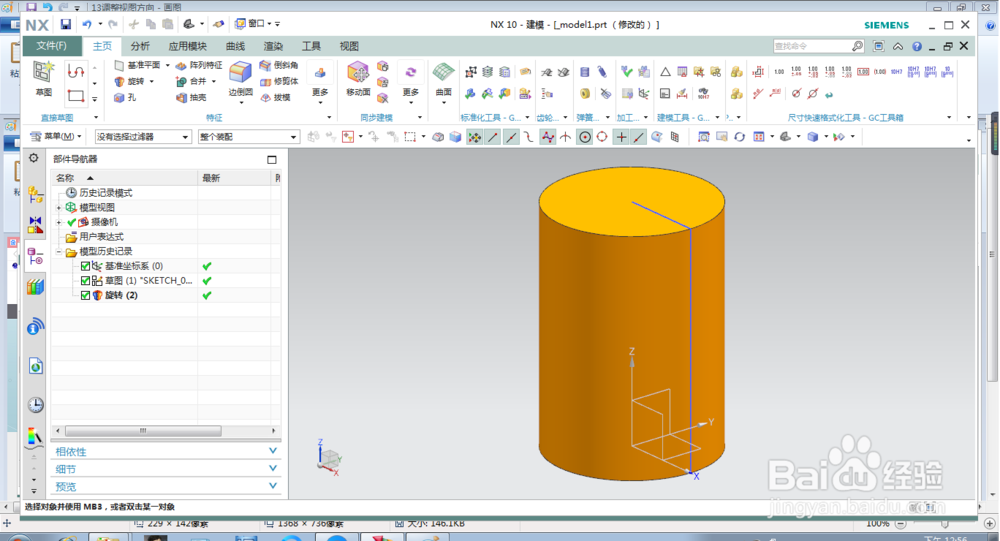This screenshot has height=541, width=1000.
Task: Click the save icon in title bar
Action: 66,24
